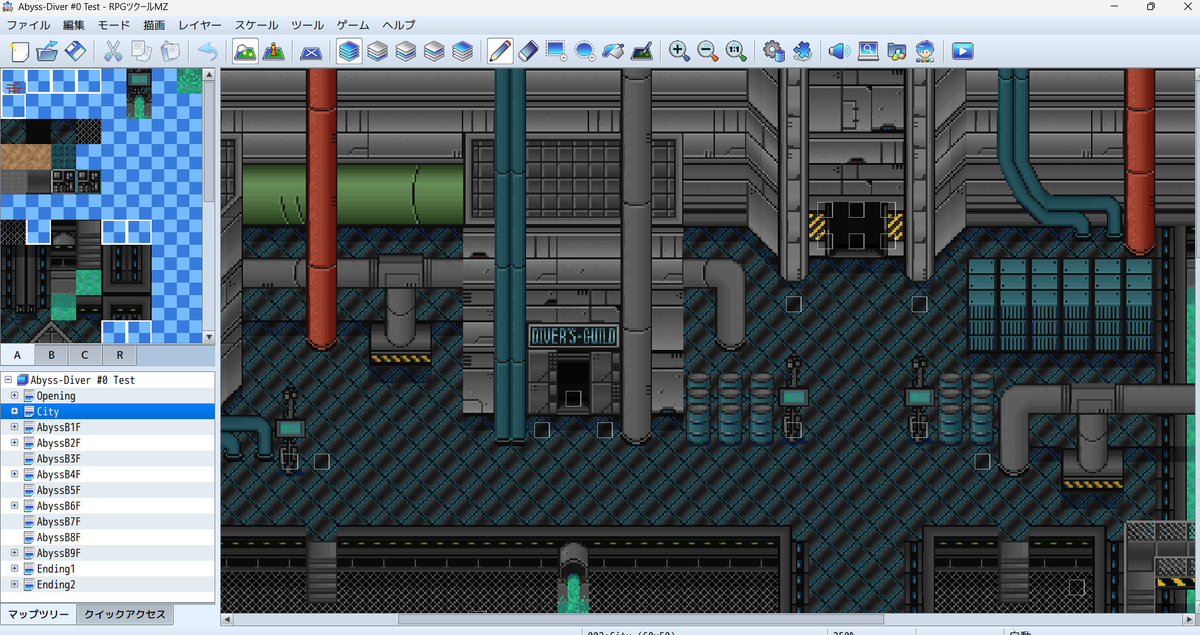
Task: Click the Zoom In magnifier icon
Action: [x=679, y=51]
